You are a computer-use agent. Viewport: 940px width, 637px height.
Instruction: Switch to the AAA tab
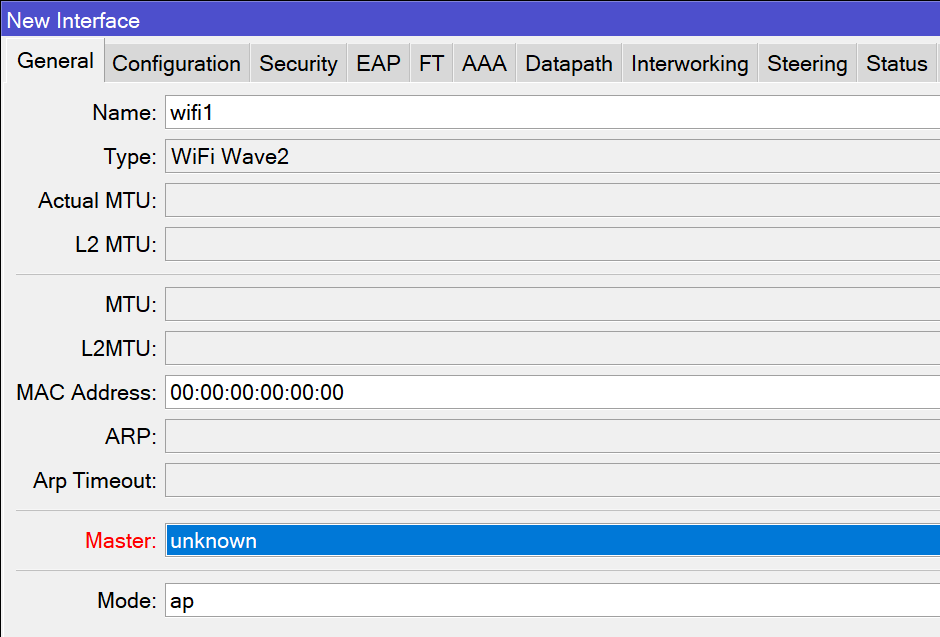484,64
